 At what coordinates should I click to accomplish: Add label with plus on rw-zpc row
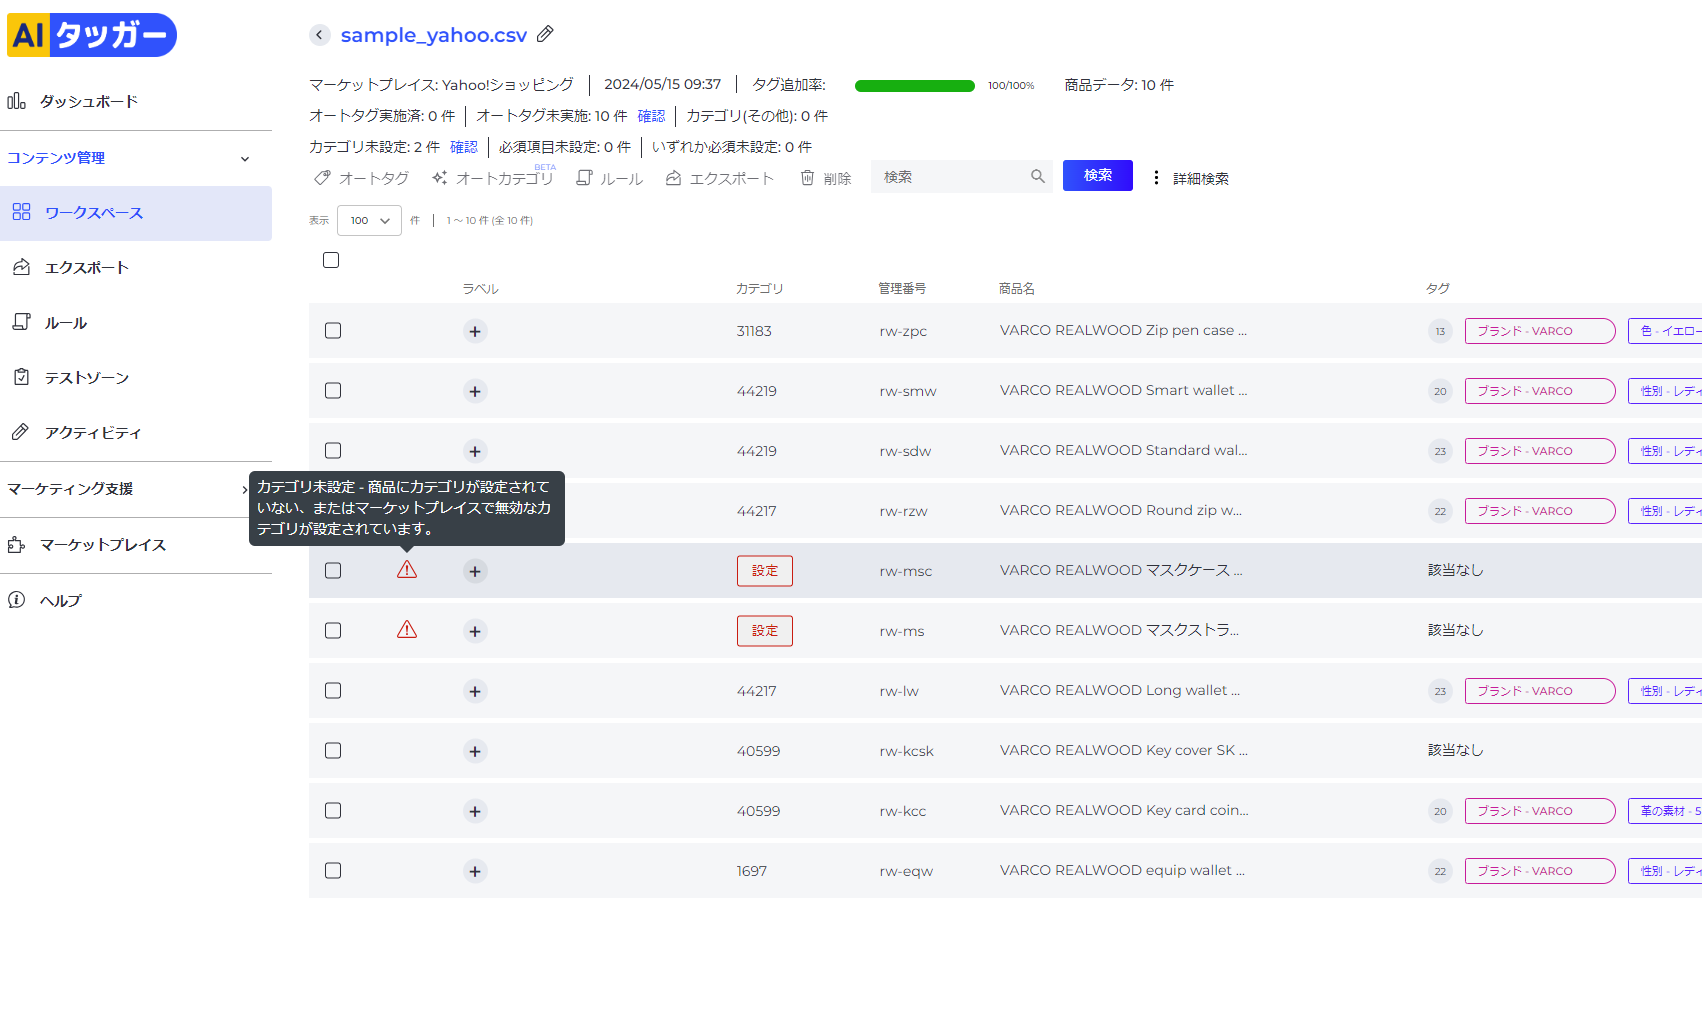click(475, 331)
